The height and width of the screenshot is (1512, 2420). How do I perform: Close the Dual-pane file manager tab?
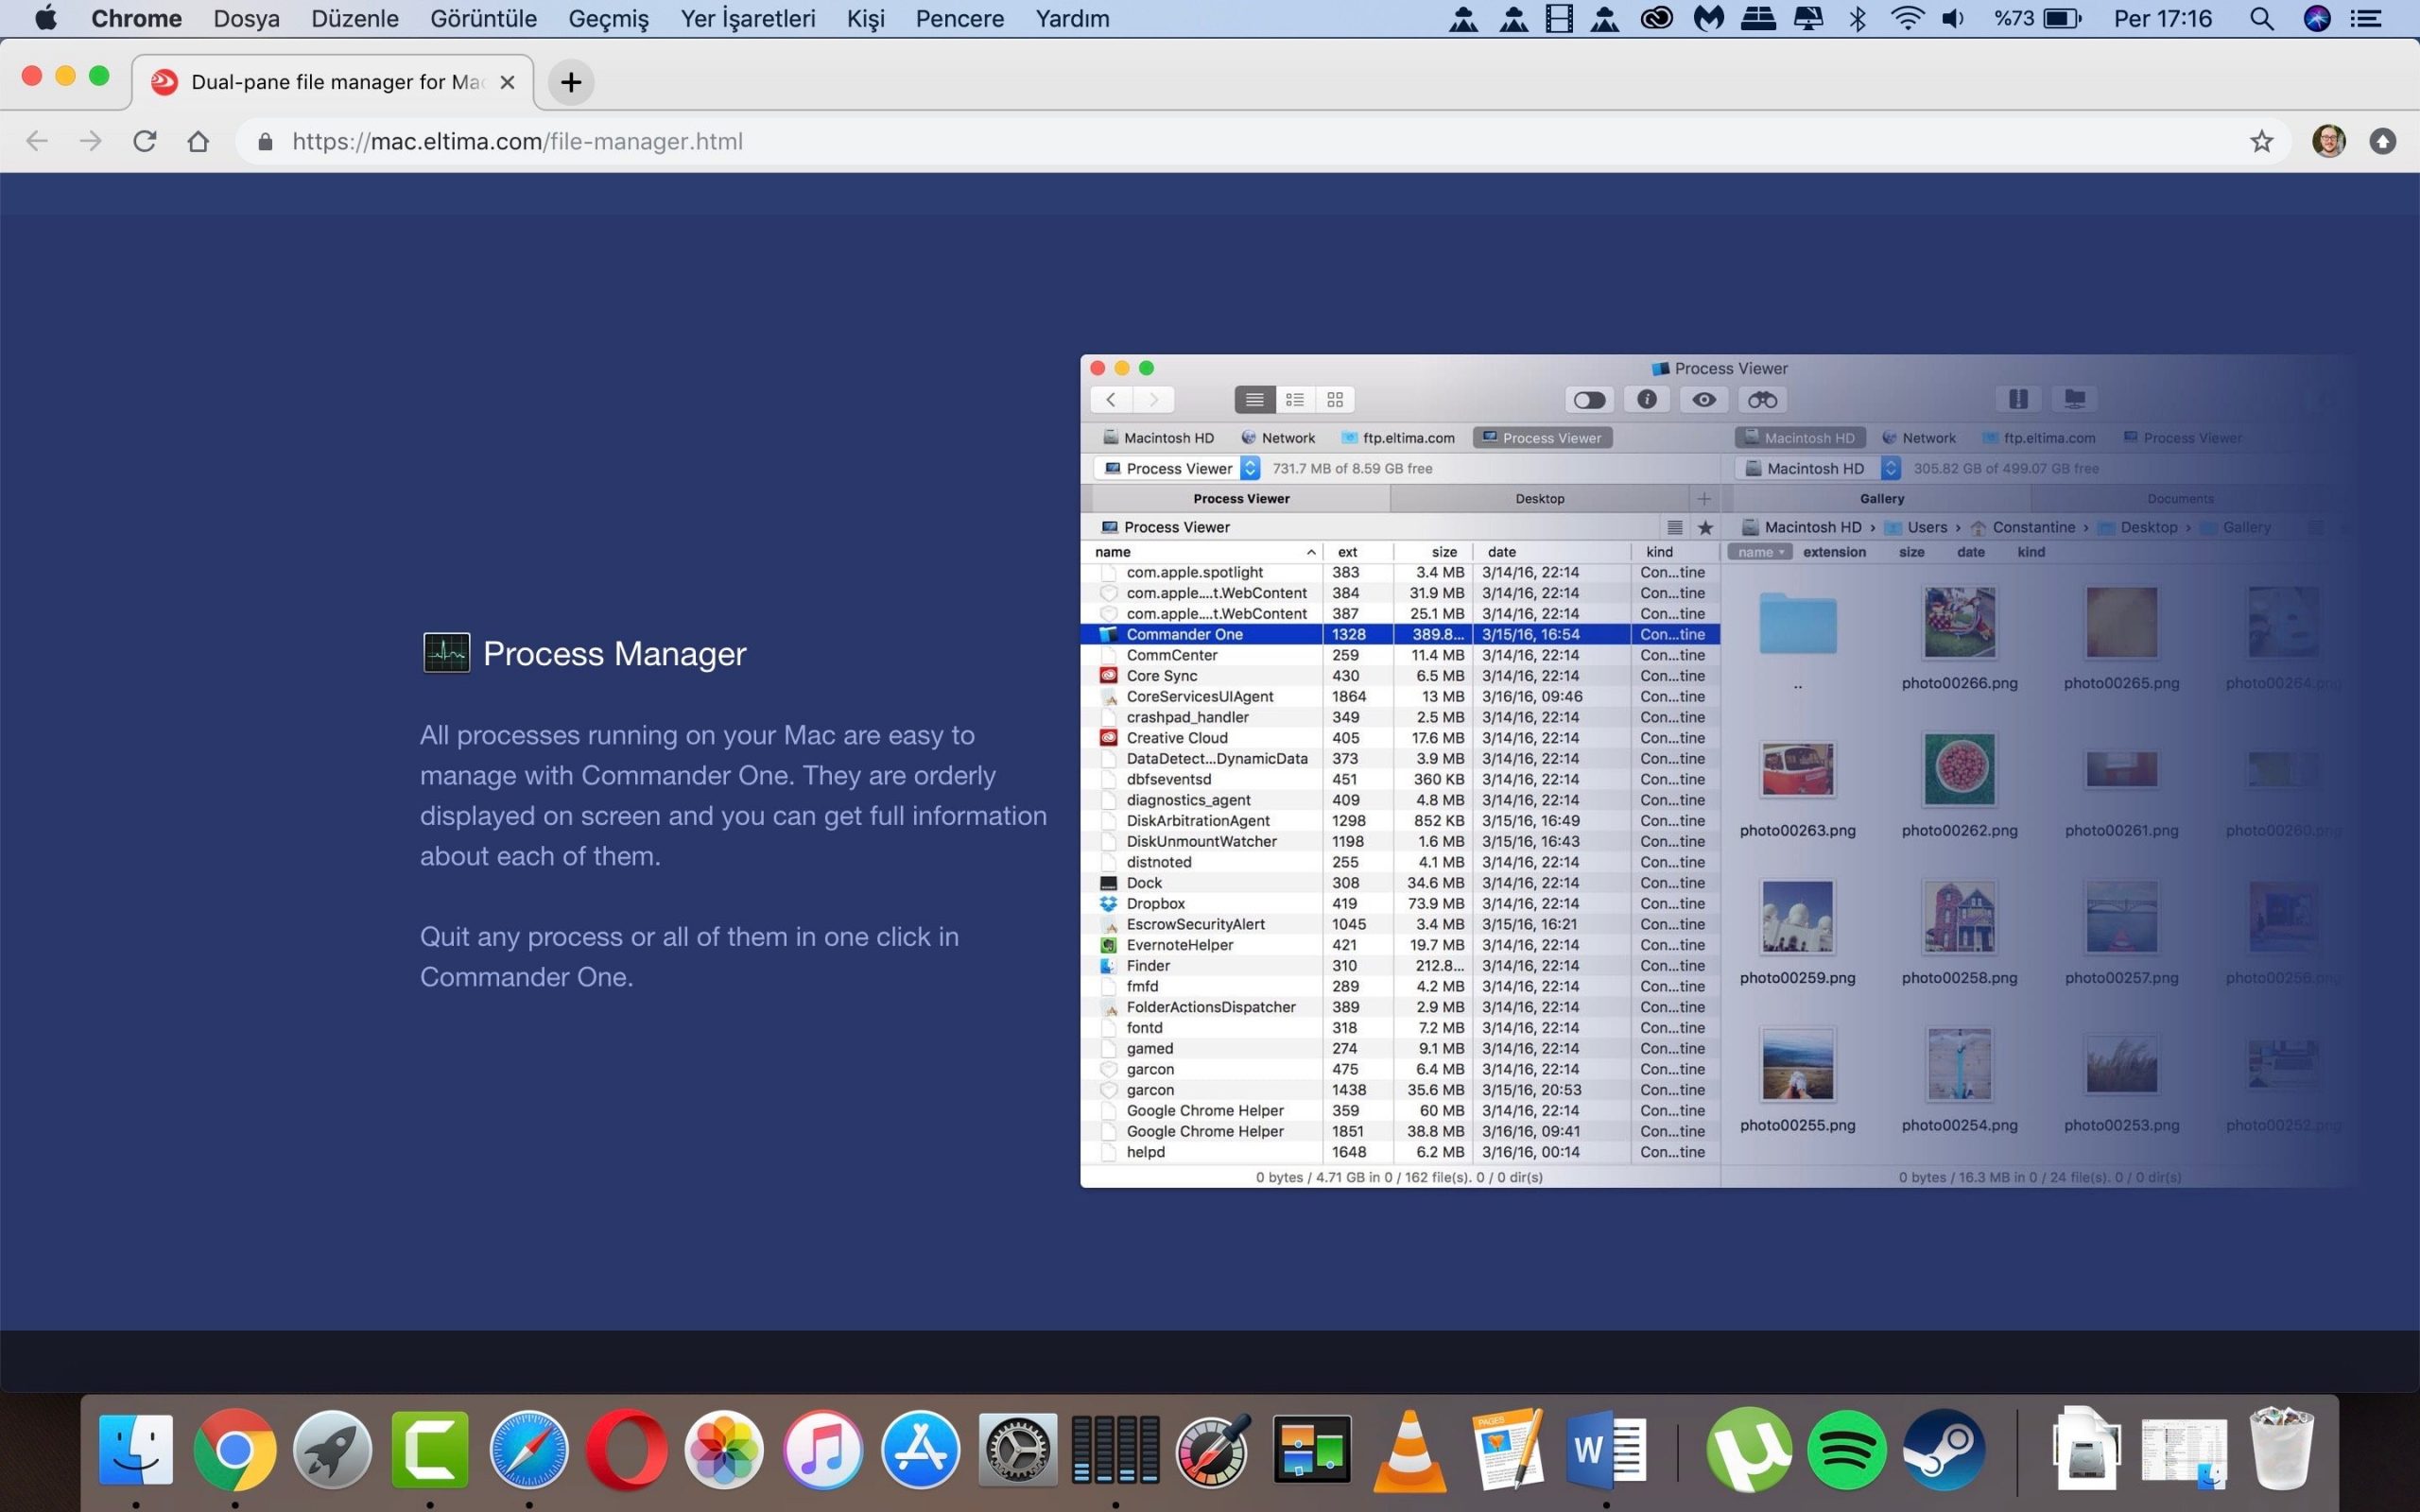(508, 82)
